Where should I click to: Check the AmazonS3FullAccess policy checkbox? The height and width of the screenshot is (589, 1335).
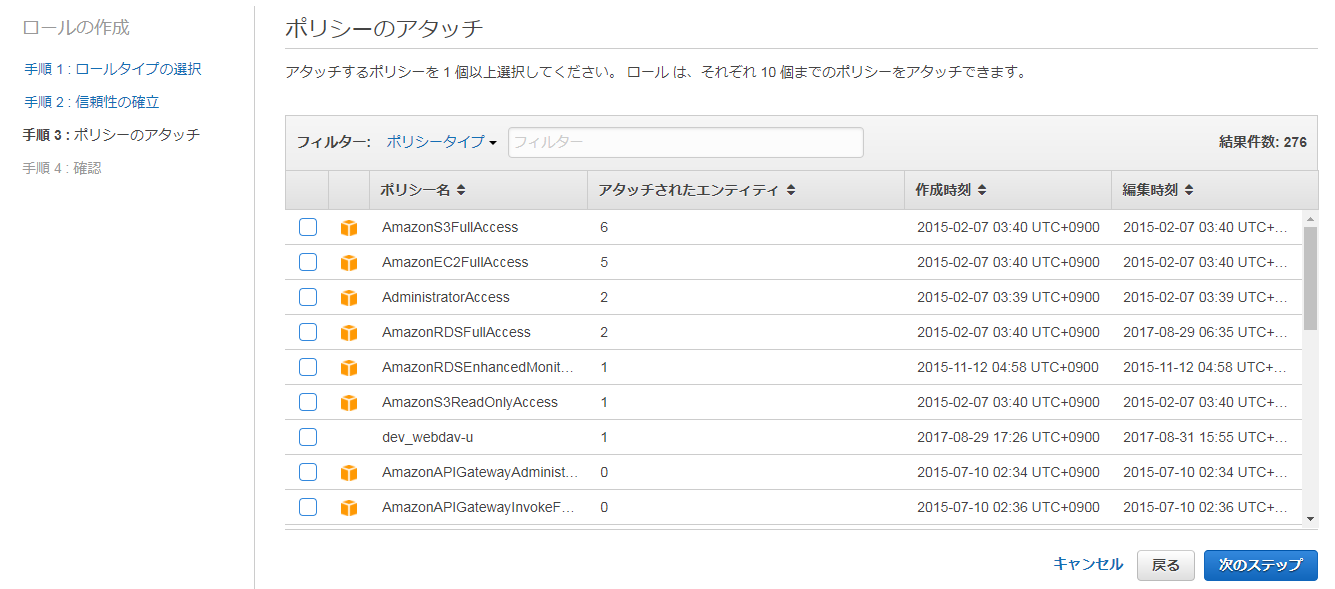[308, 227]
